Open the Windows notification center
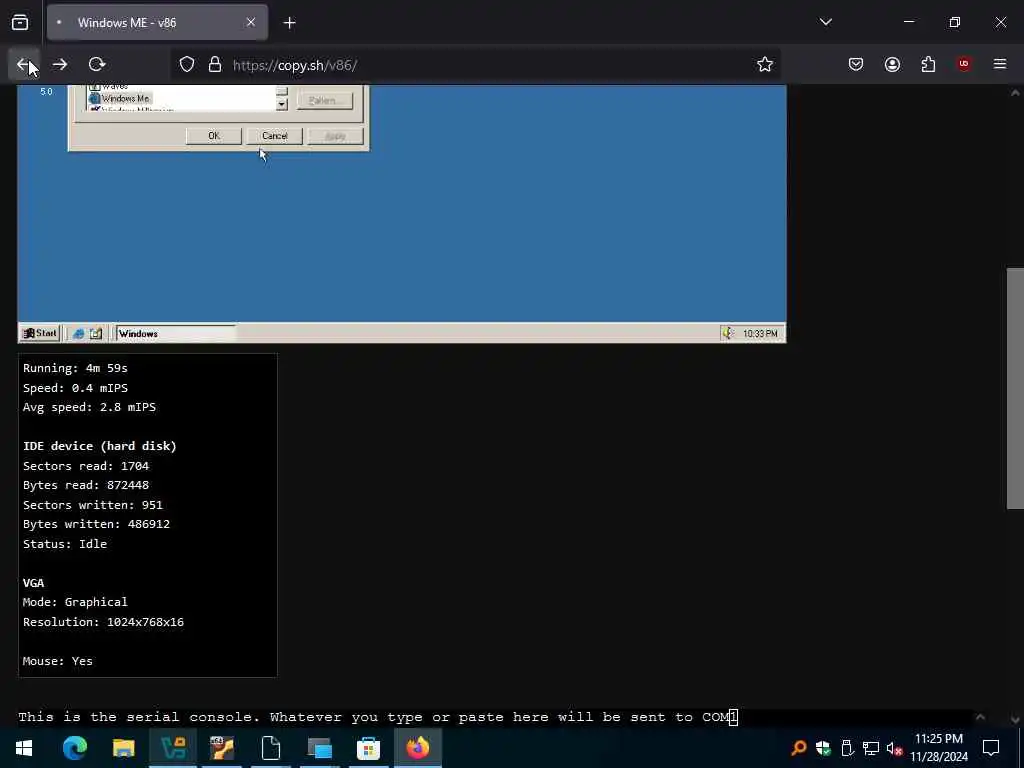The height and width of the screenshot is (768, 1024). [991, 748]
